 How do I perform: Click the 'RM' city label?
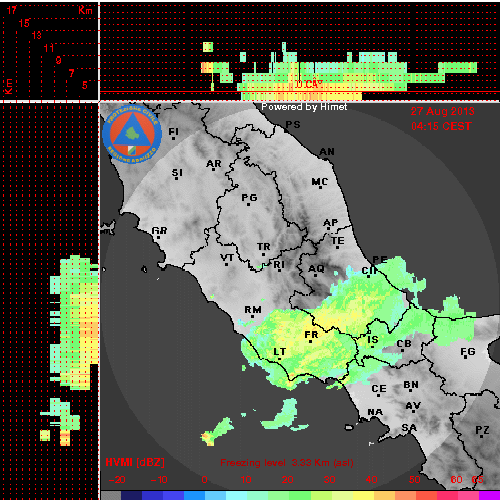253,310
